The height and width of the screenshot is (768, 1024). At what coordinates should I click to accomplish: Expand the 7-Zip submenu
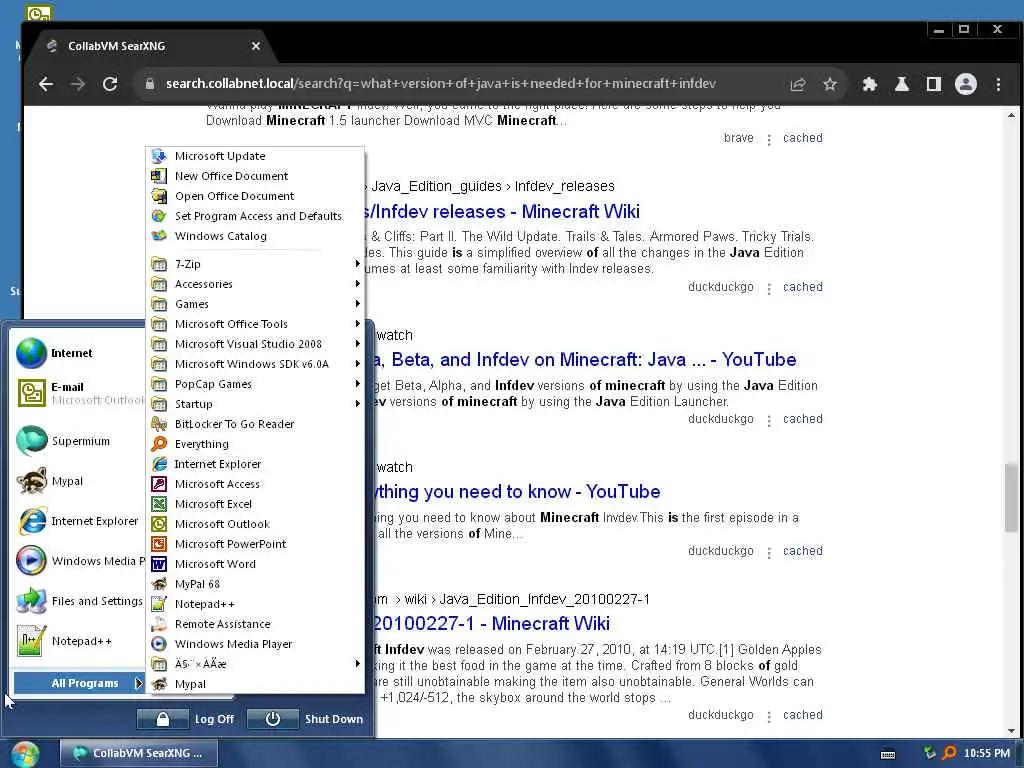[255, 264]
